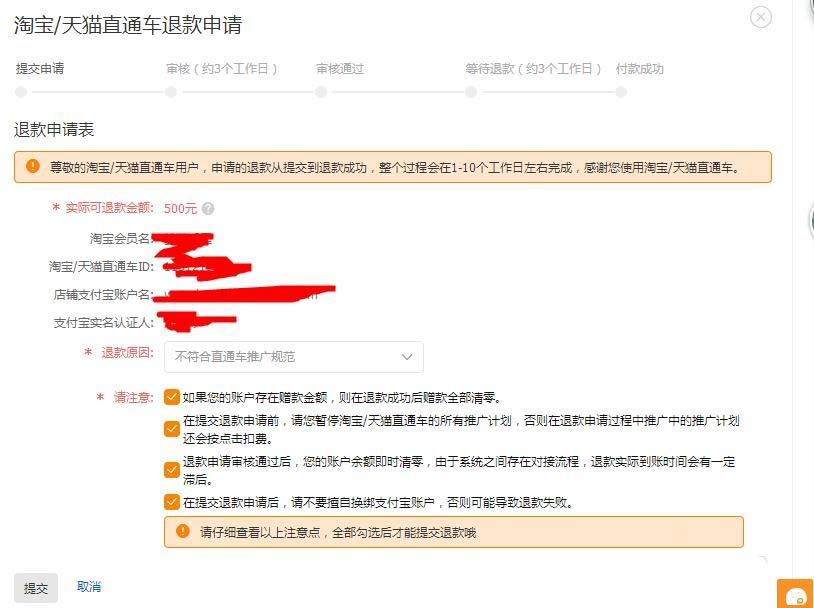Click the chevron arrow of refund reason box

coord(407,357)
